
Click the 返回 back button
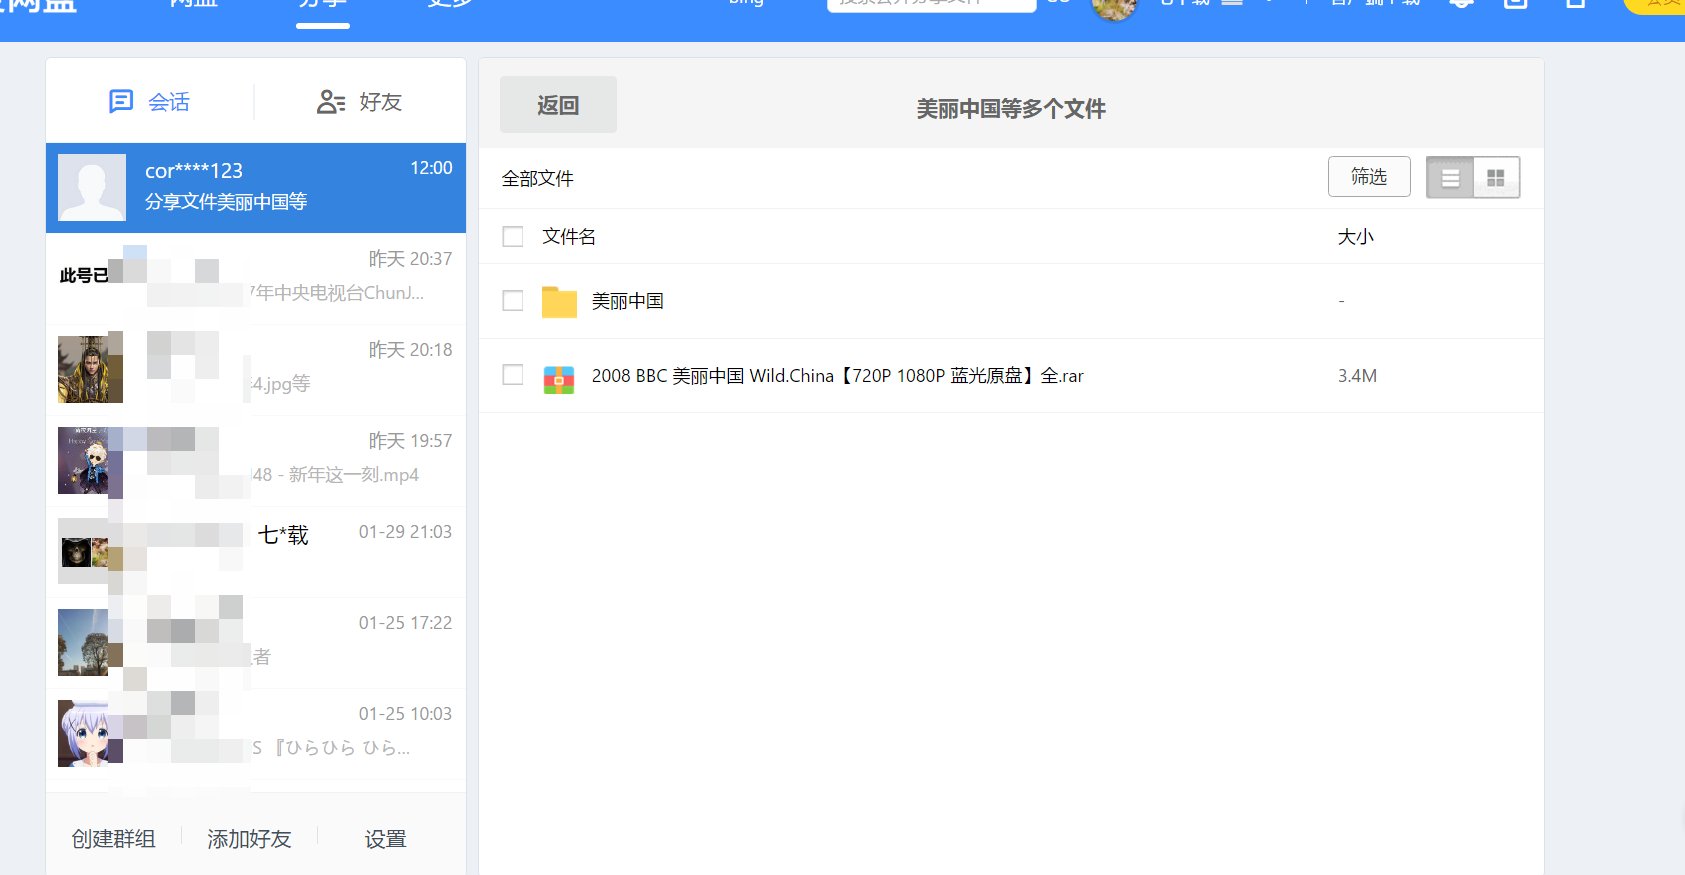click(x=558, y=105)
